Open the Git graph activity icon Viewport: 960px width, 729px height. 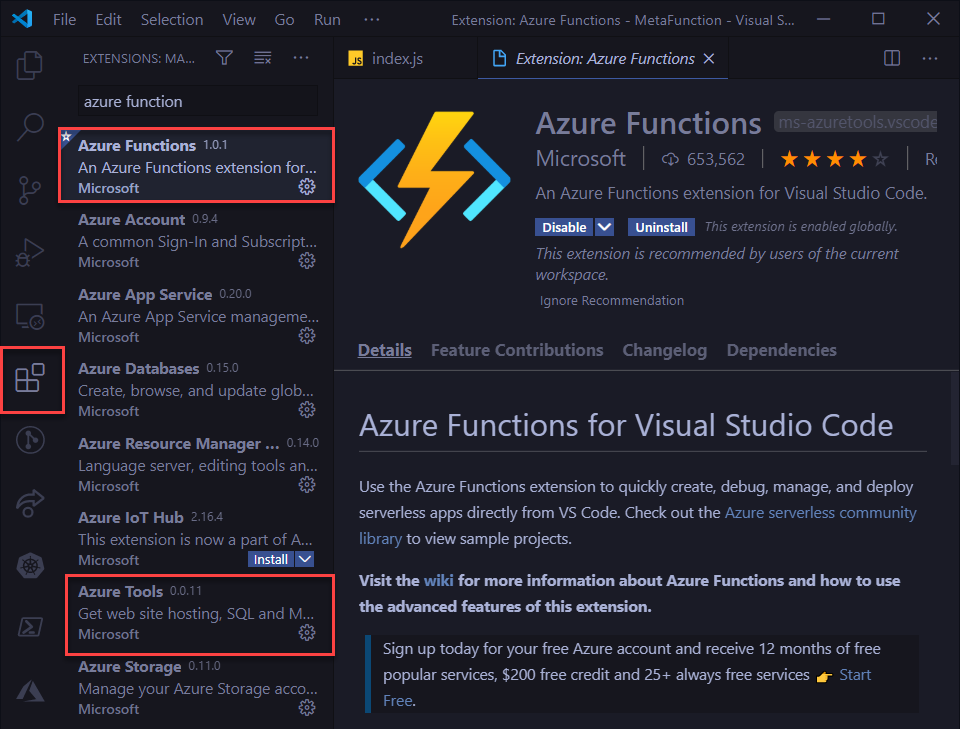coord(30,440)
